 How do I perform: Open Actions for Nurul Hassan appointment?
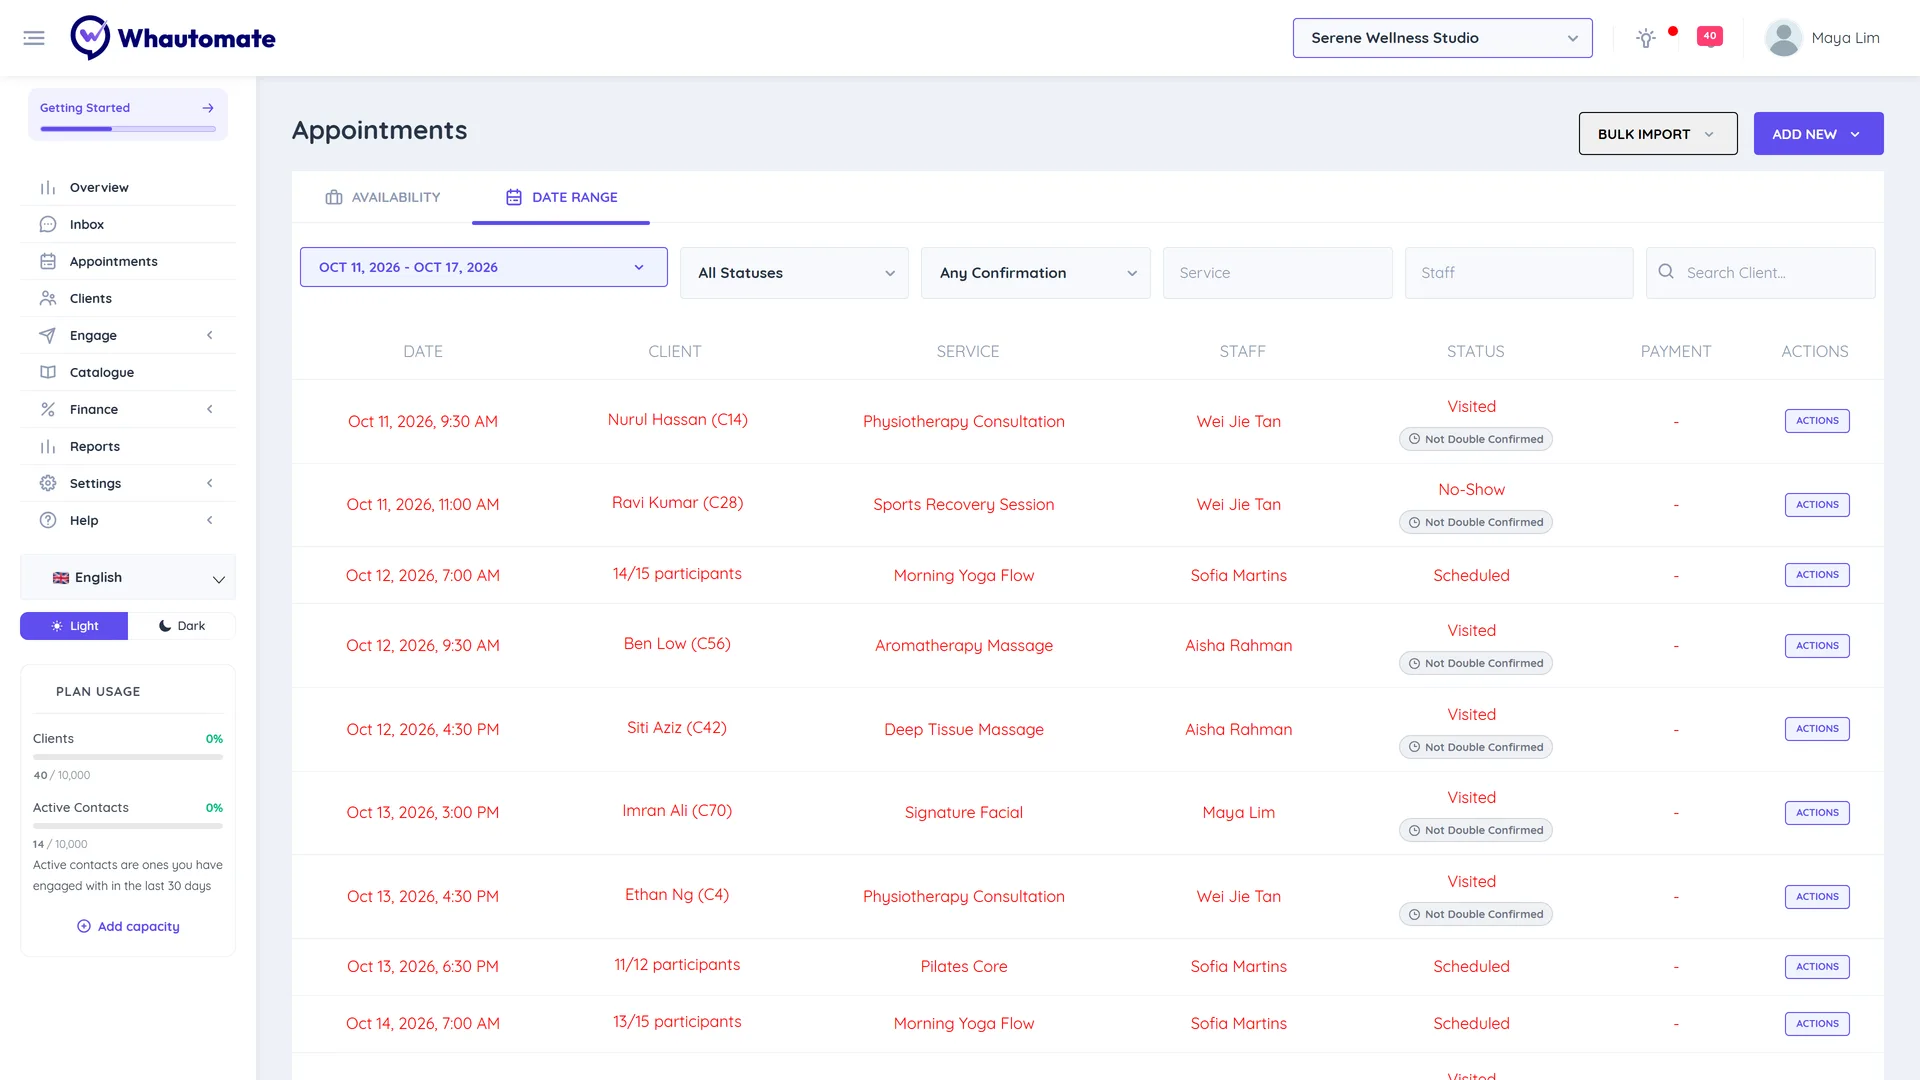pyautogui.click(x=1817, y=421)
